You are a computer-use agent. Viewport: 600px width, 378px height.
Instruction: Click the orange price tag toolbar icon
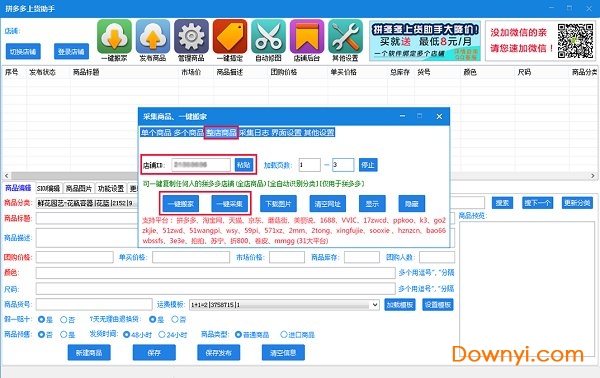point(230,36)
